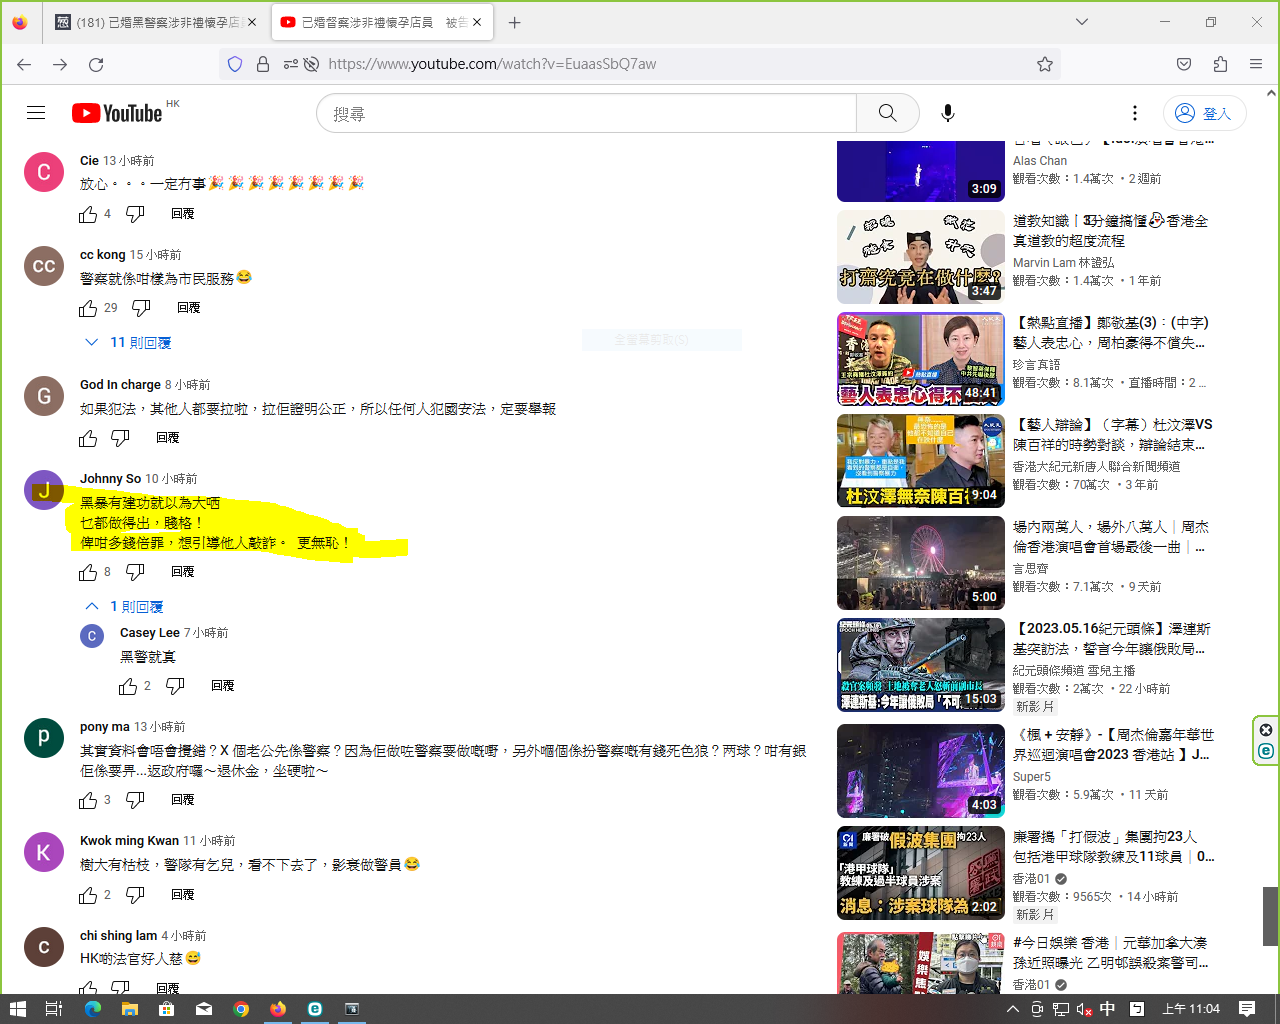Reply to cc kong's comment
This screenshot has width=1280, height=1024.
189,308
